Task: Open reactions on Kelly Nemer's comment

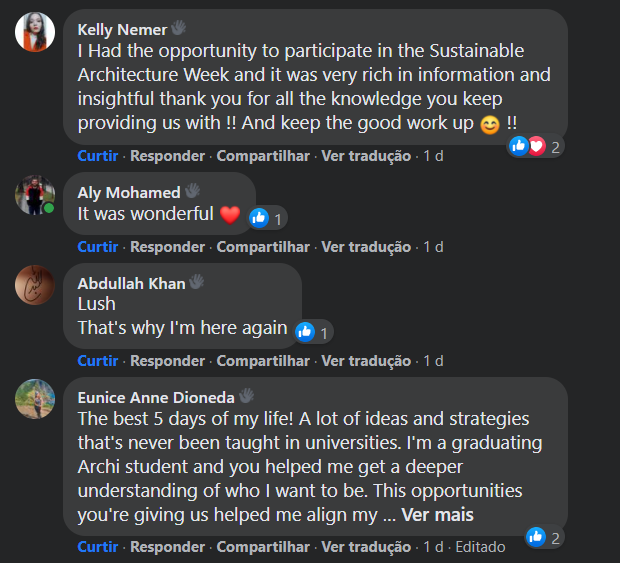Action: point(536,146)
